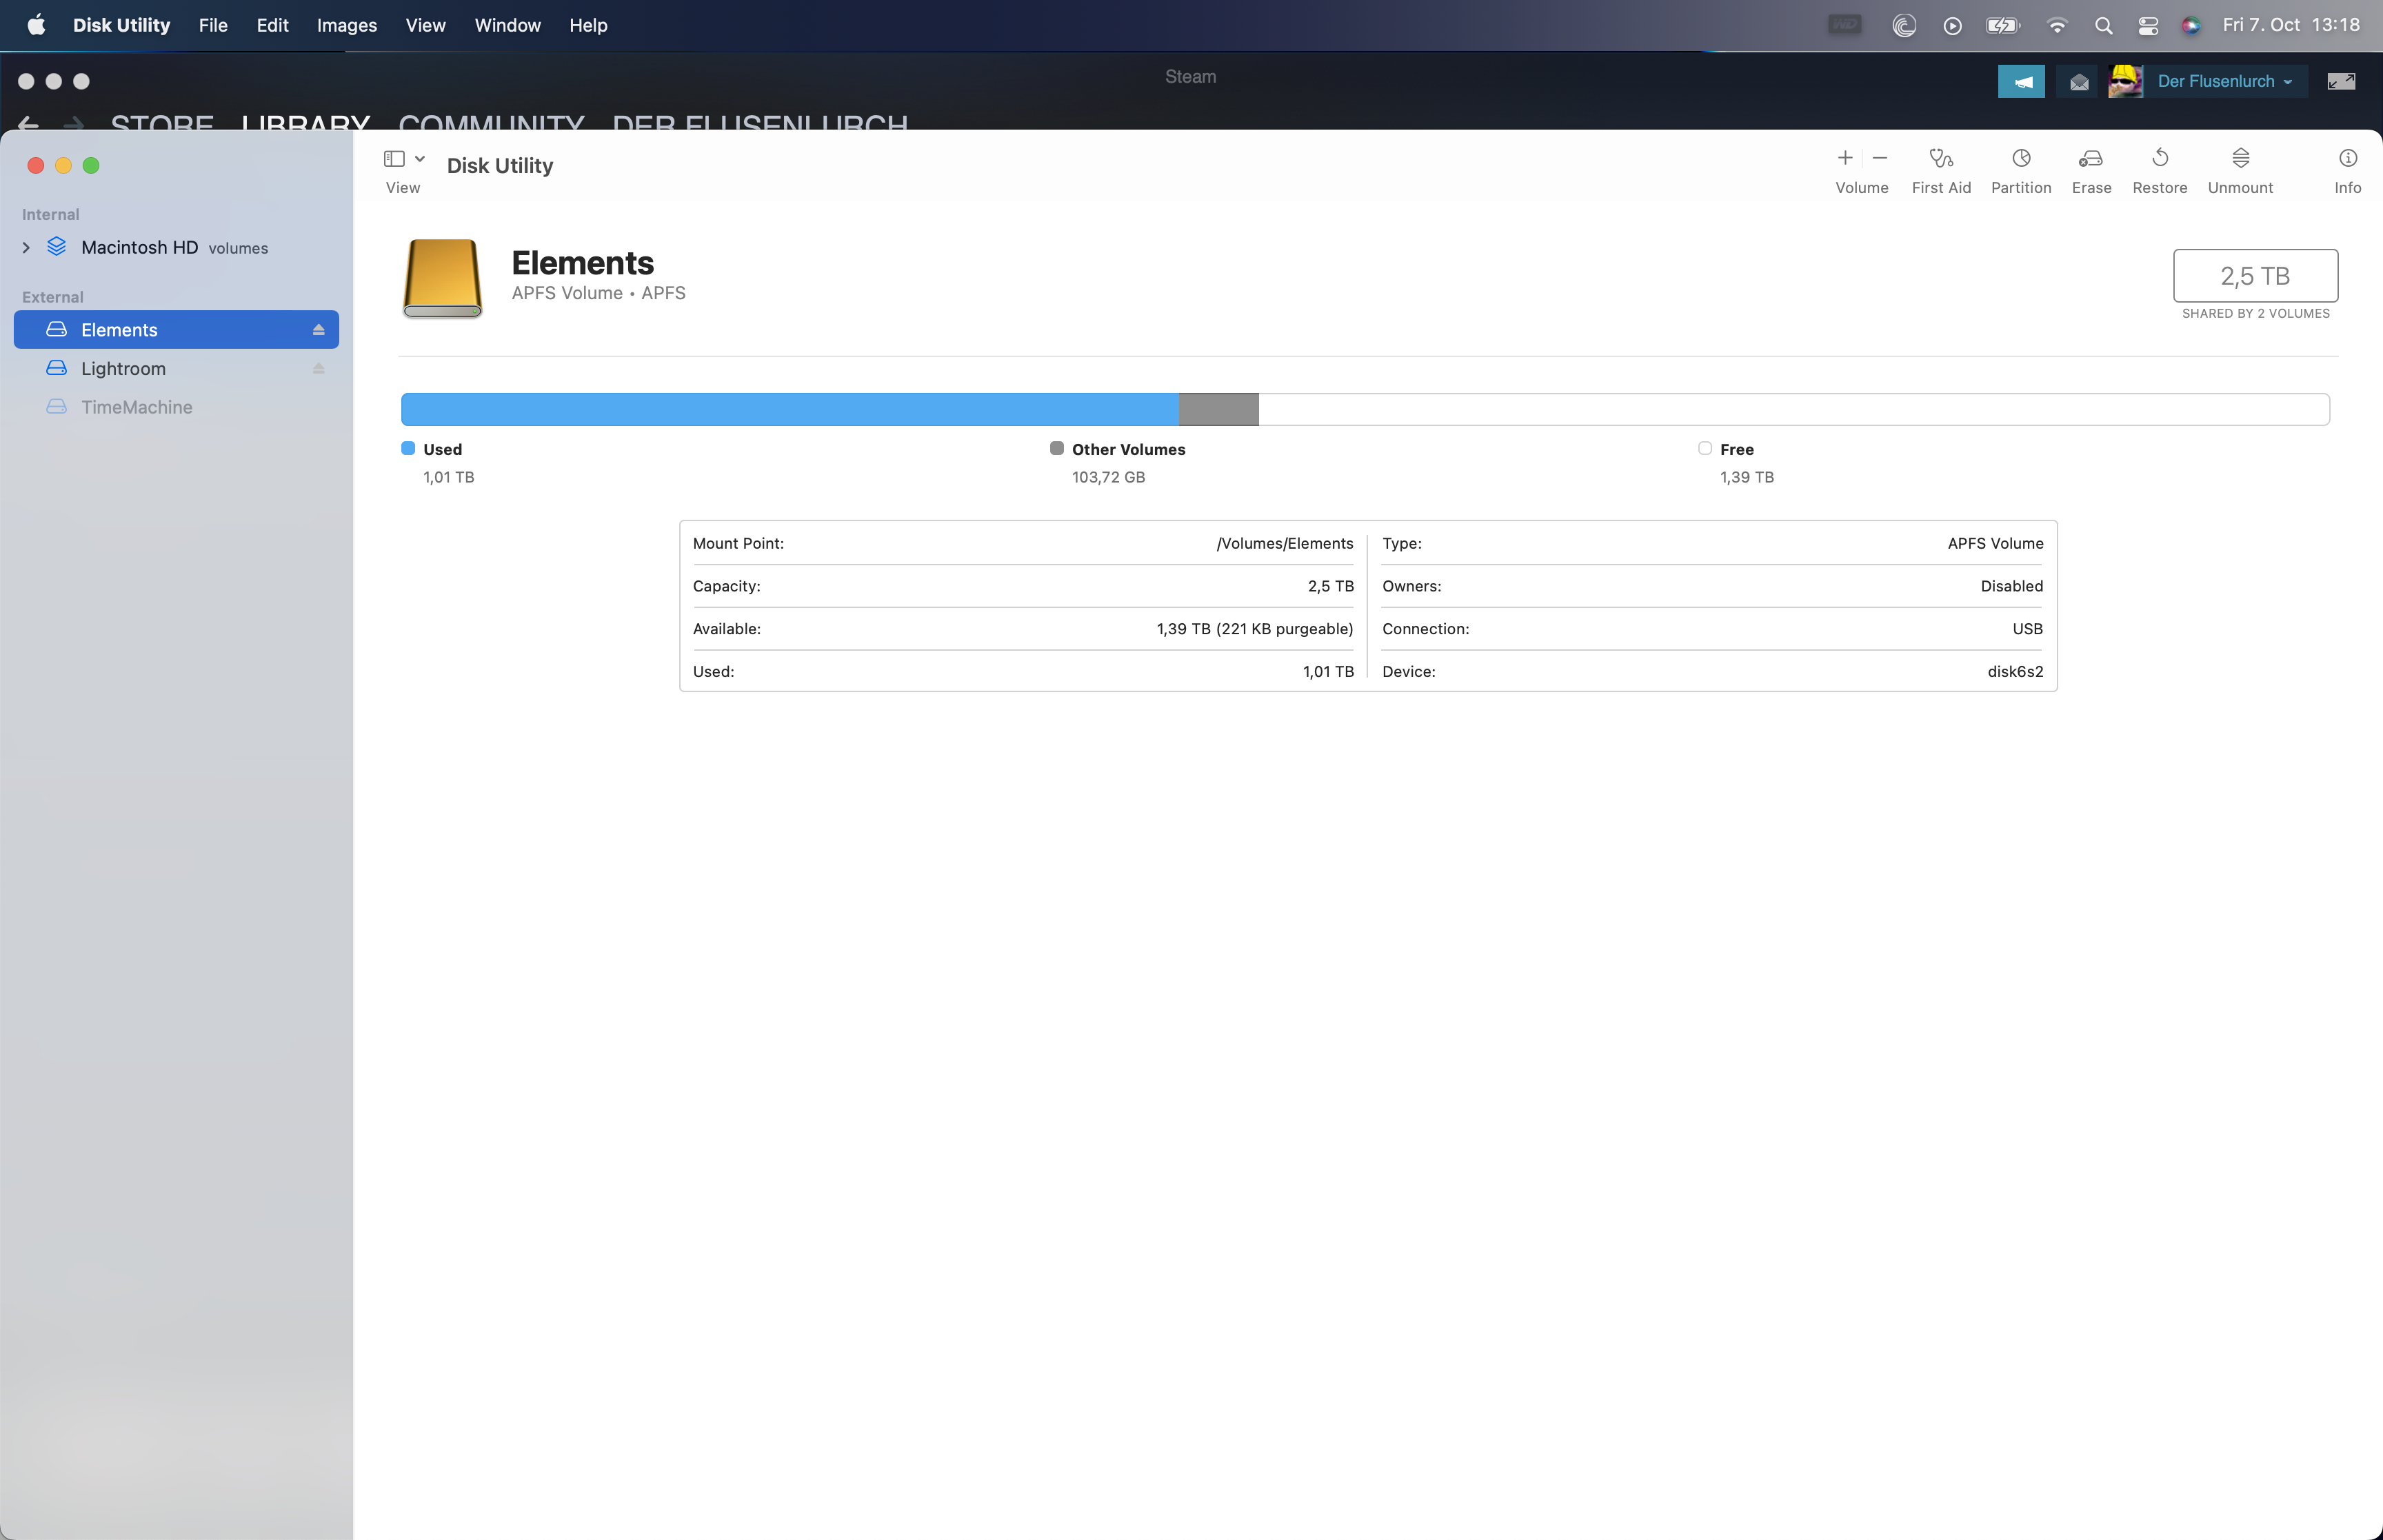Eject Elements using sidebar eject icon
The width and height of the screenshot is (2383, 1540).
pyautogui.click(x=318, y=330)
